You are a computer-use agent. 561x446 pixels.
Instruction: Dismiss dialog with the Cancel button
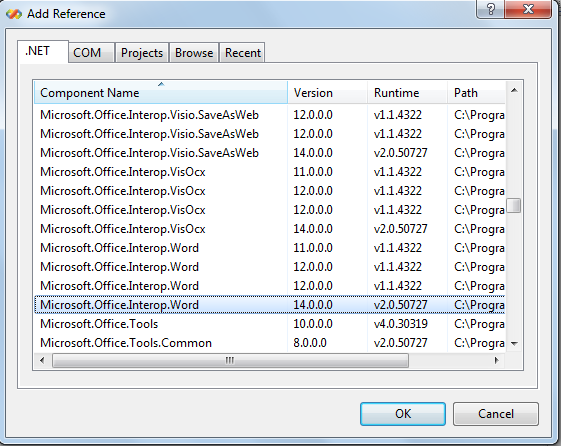click(x=496, y=414)
